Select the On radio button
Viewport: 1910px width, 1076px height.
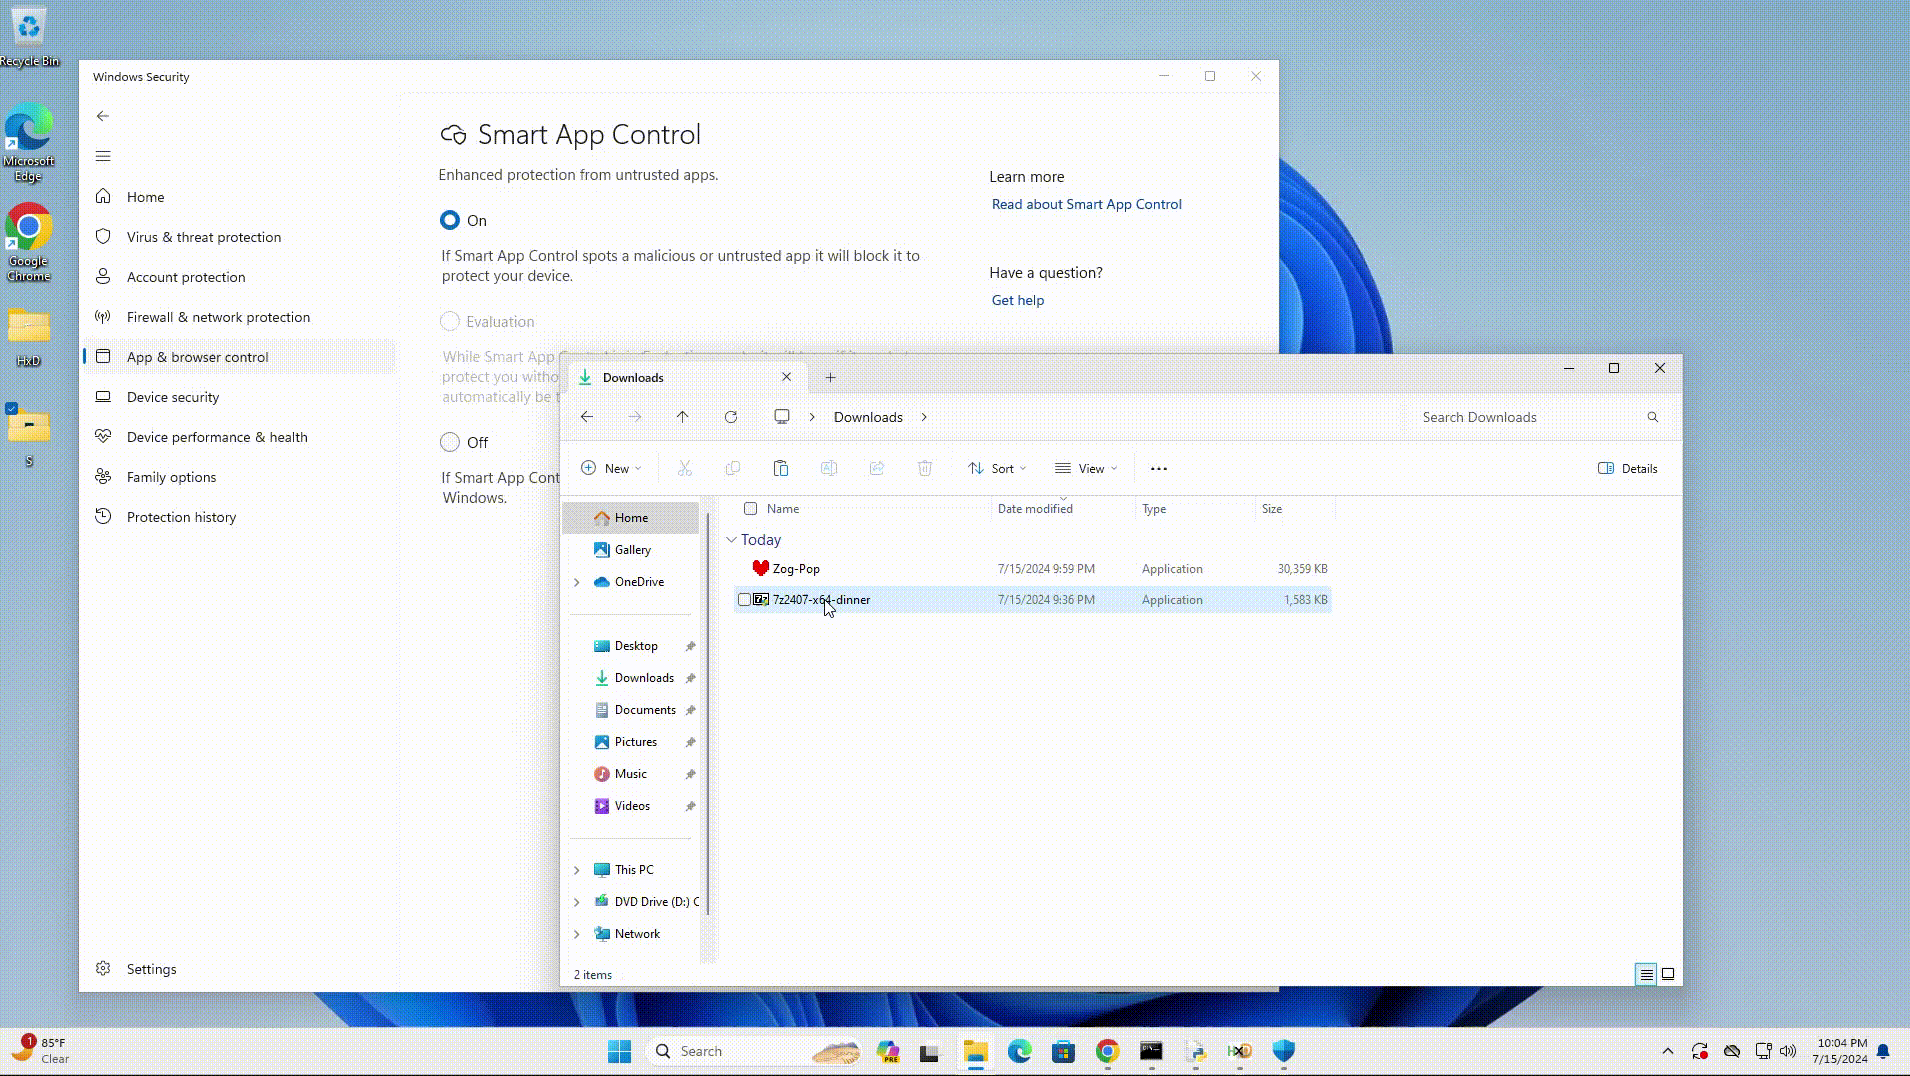point(450,220)
